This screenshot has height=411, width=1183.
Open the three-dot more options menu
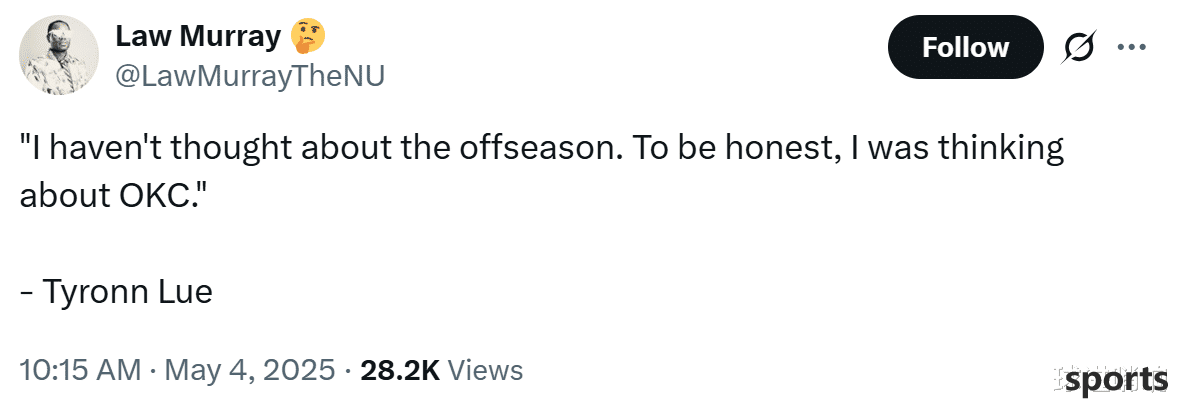pyautogui.click(x=1131, y=48)
